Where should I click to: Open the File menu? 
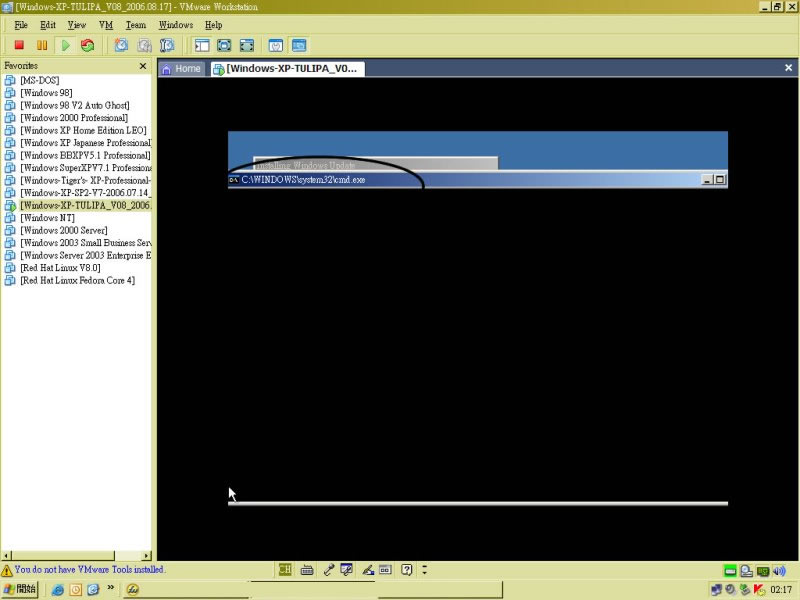coord(21,25)
